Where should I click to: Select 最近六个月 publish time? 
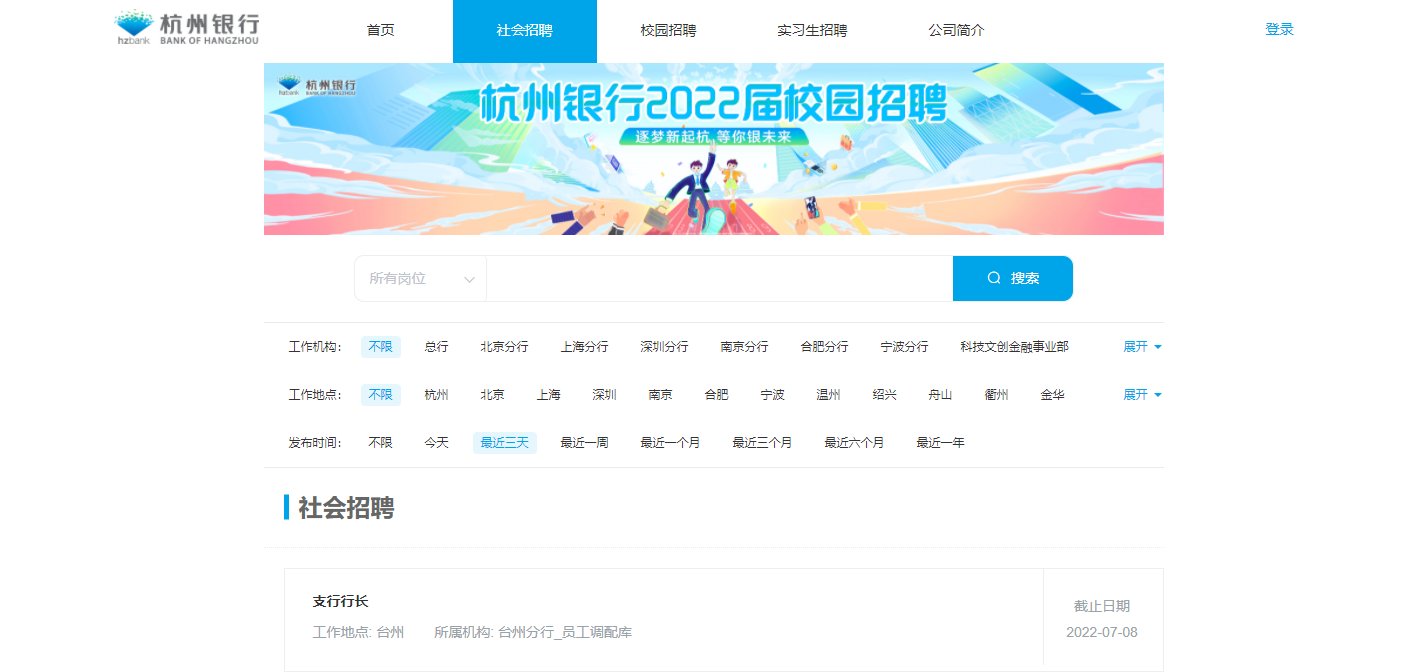tap(854, 443)
